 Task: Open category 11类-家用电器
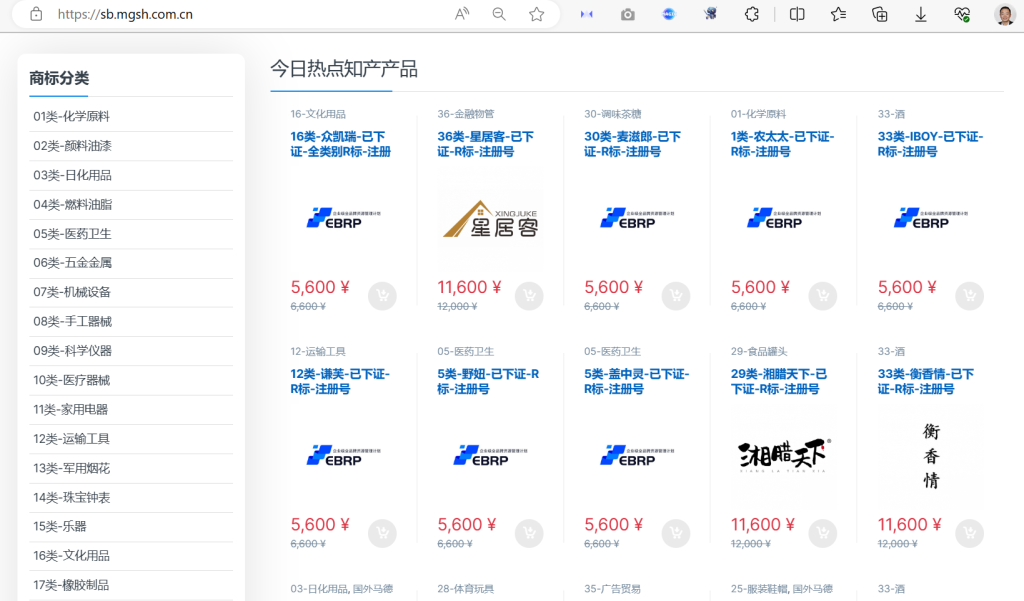(x=71, y=410)
